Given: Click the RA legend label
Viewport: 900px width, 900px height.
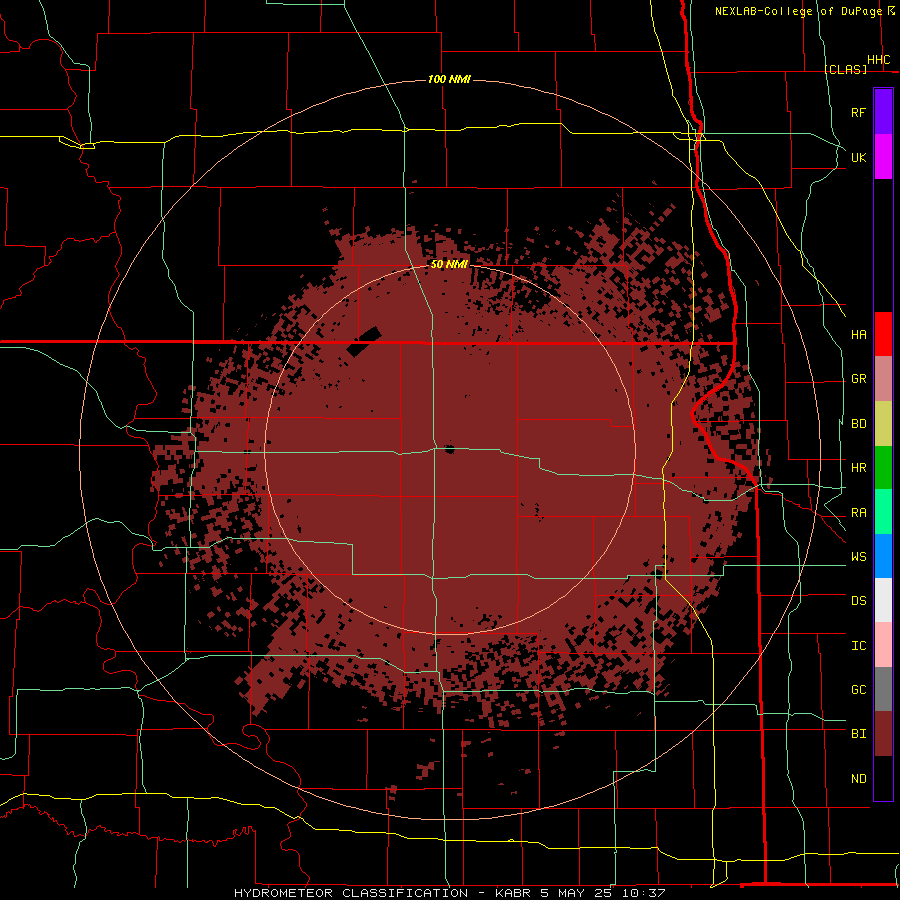Looking at the screenshot, I should pos(858,513).
